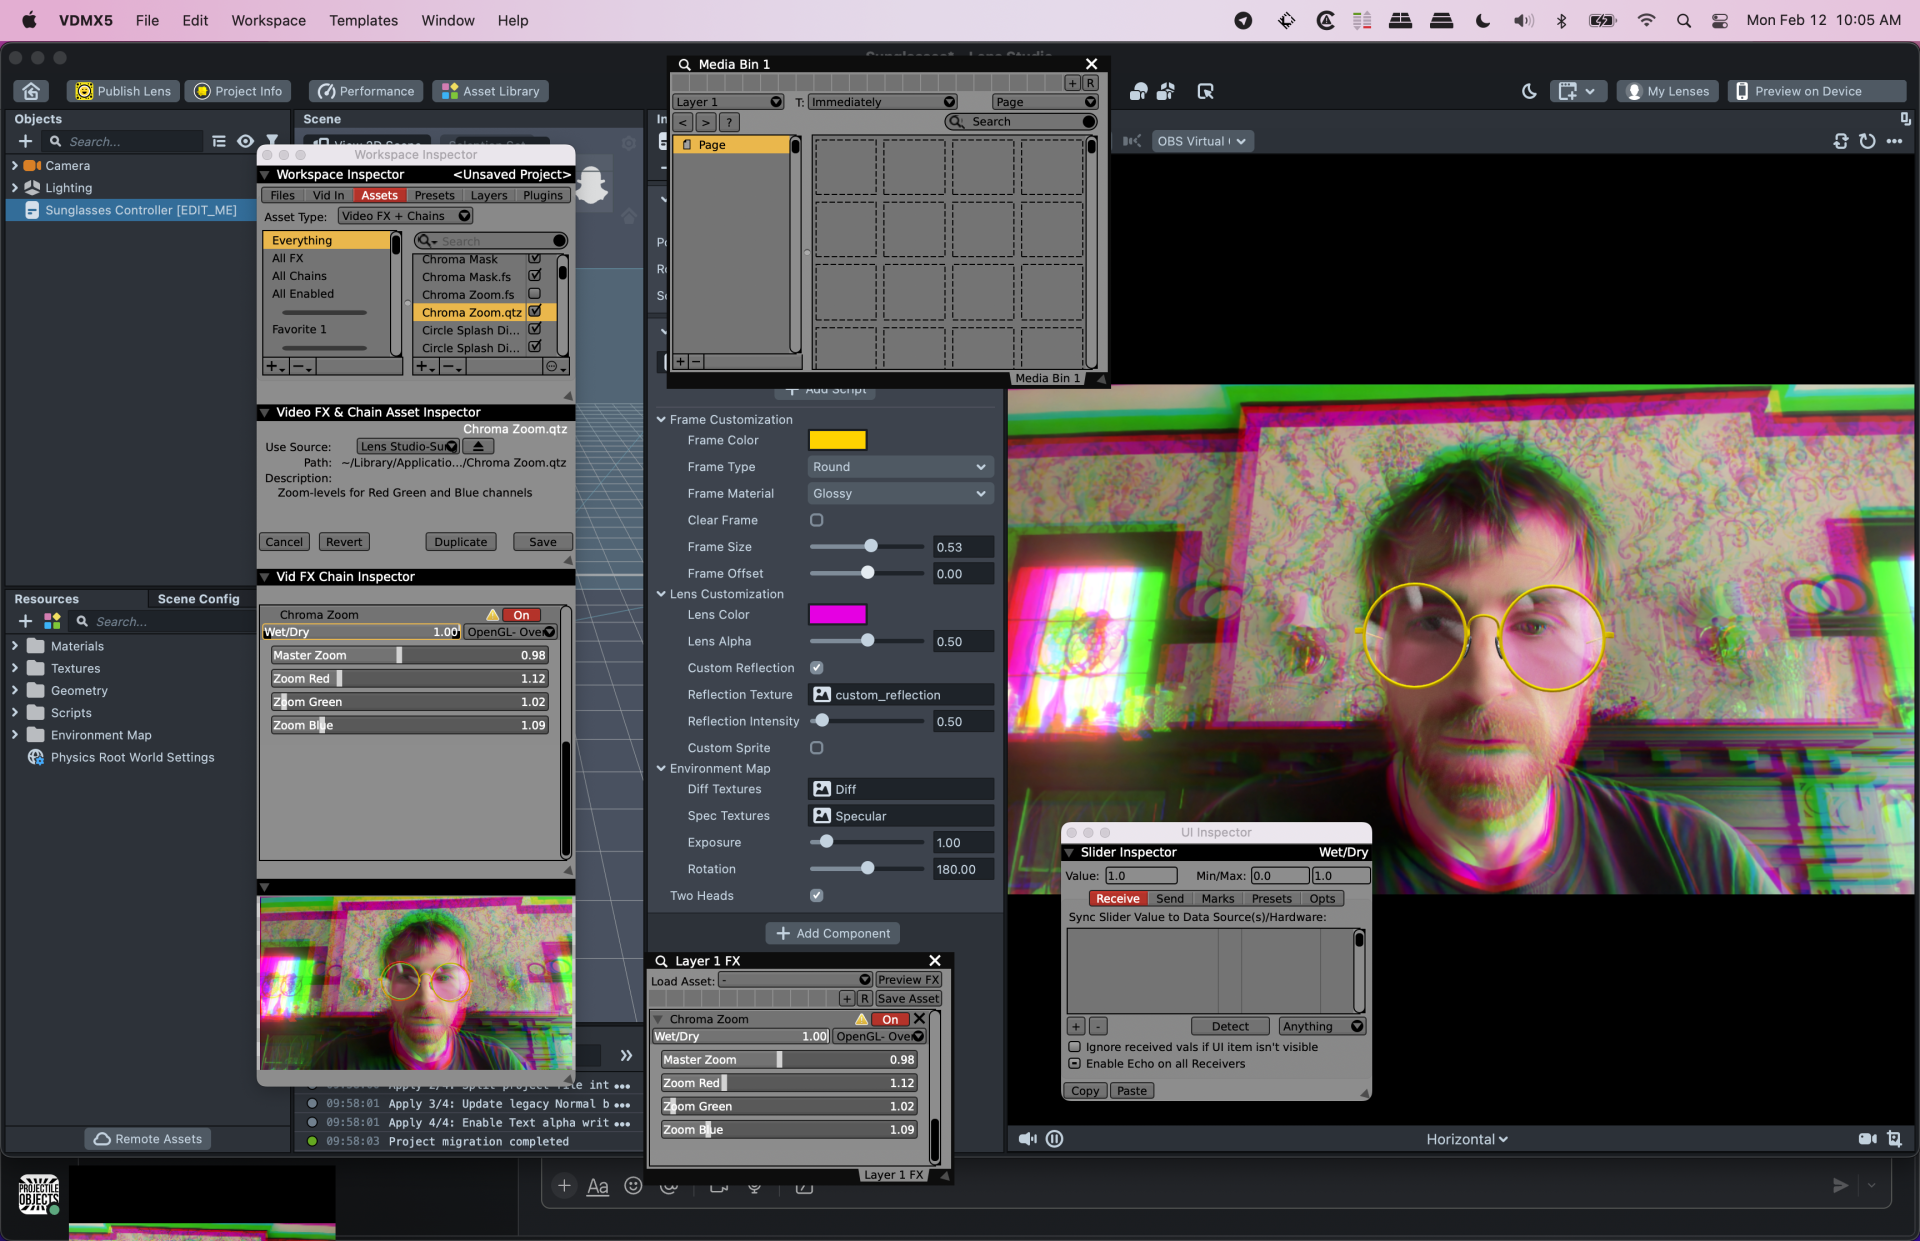Click the refresh preview icon

click(x=1867, y=141)
